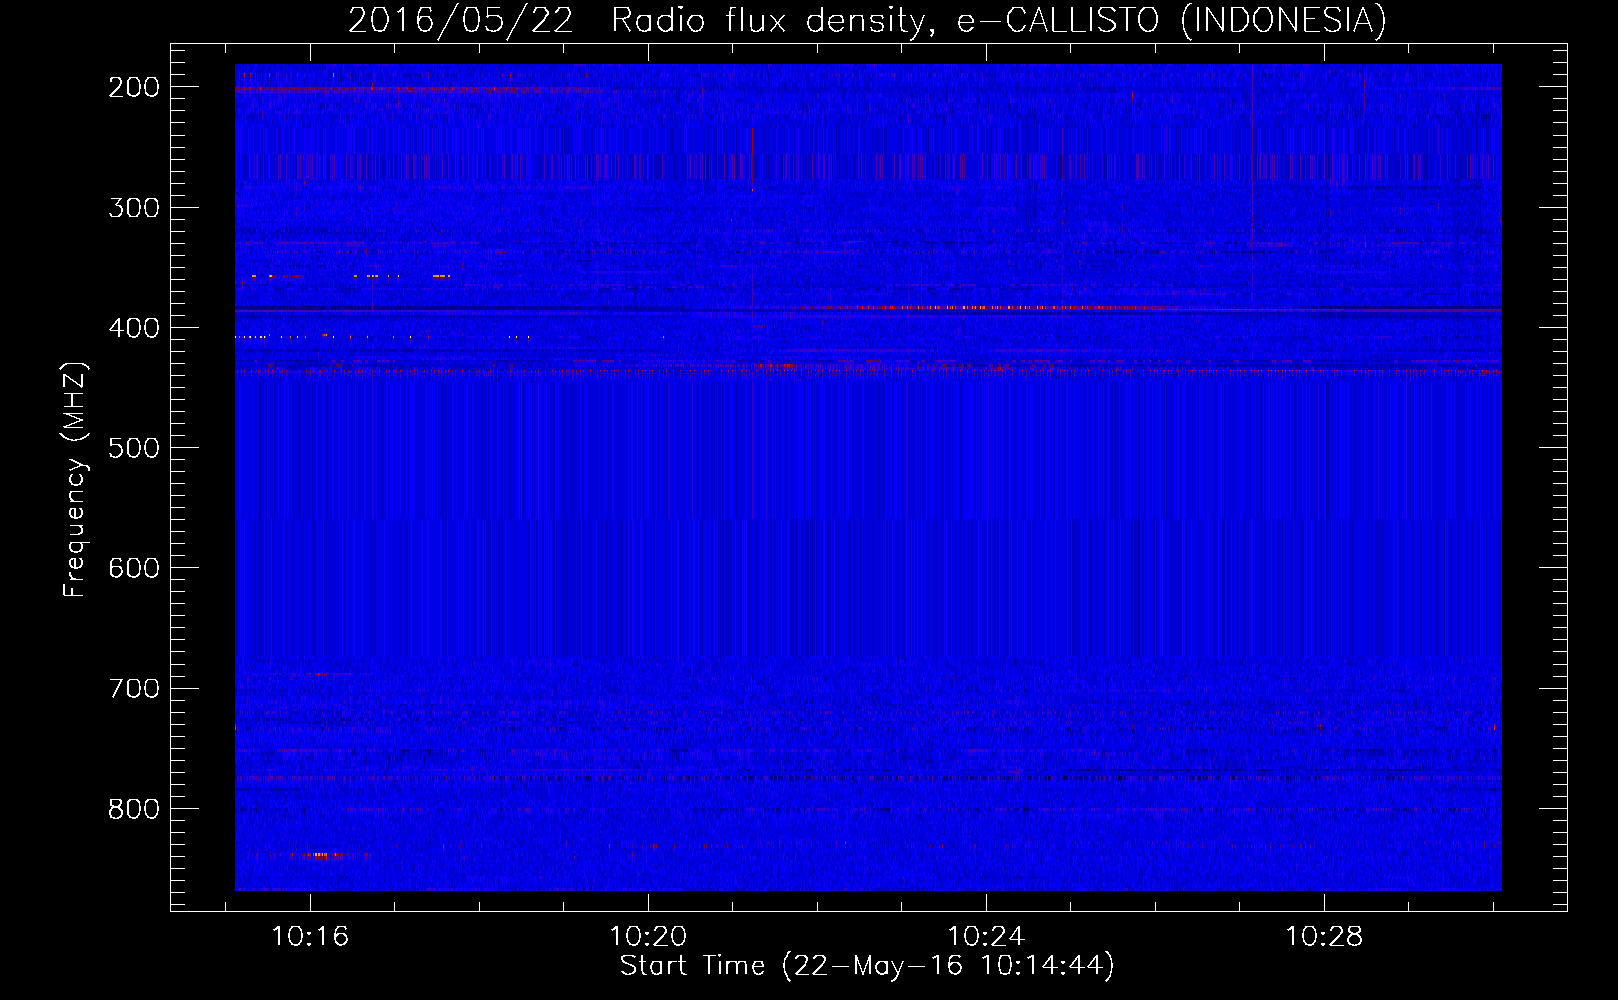Click the 10:24 time tick label
This screenshot has width=1618, height=1000.
(986, 937)
